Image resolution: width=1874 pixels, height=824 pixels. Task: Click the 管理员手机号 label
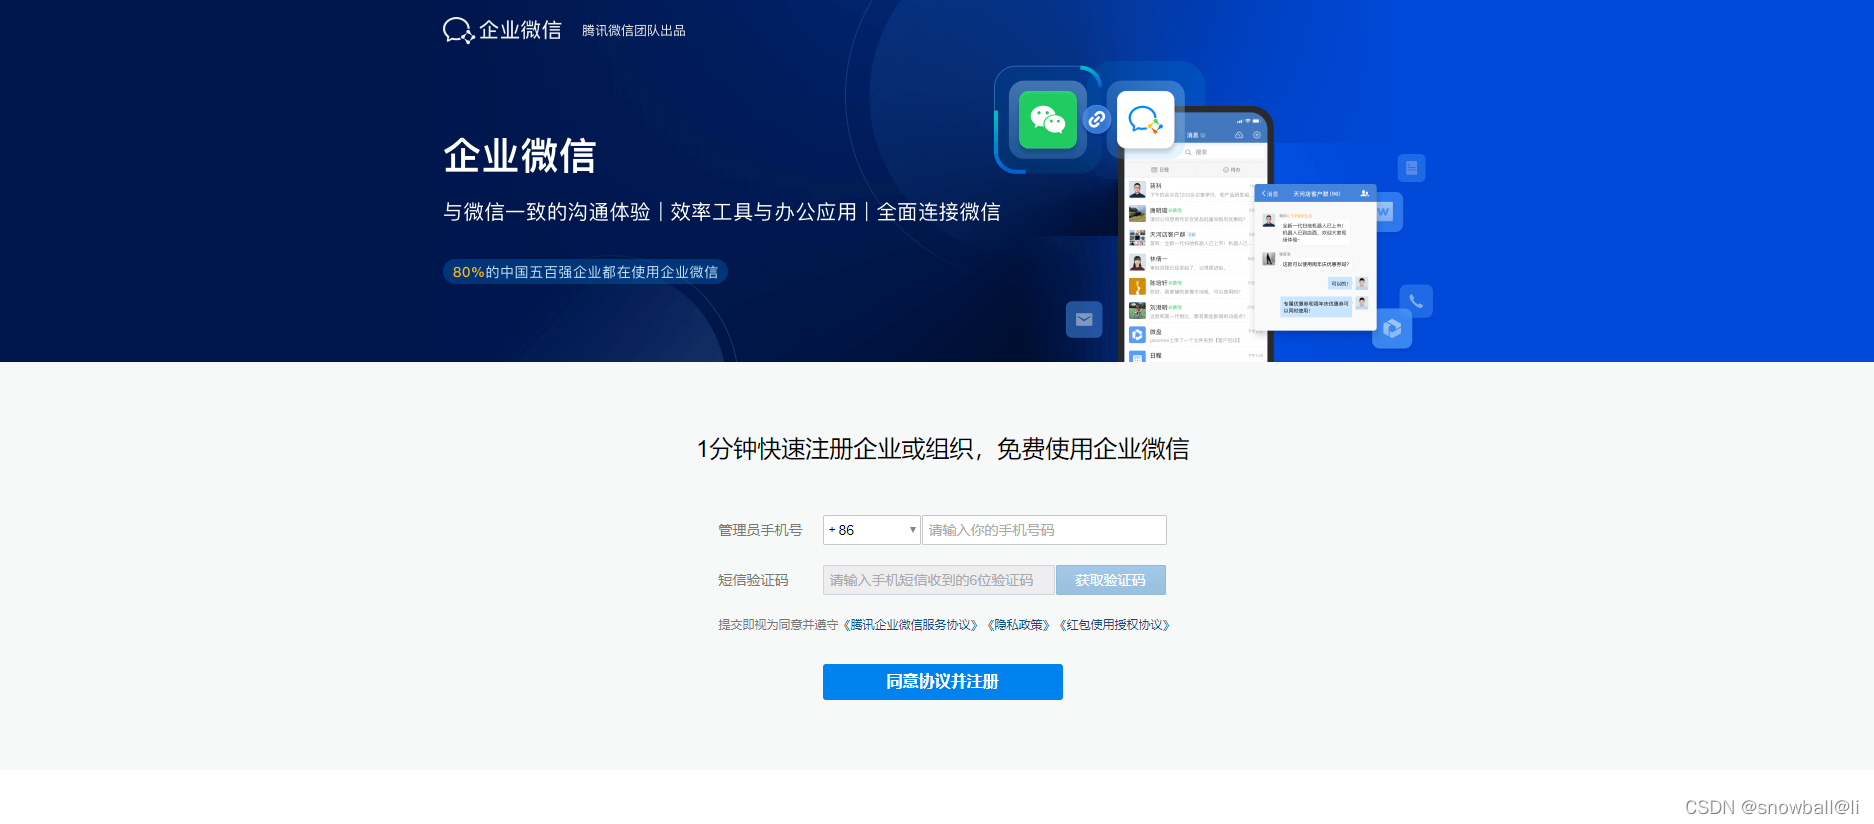click(760, 530)
